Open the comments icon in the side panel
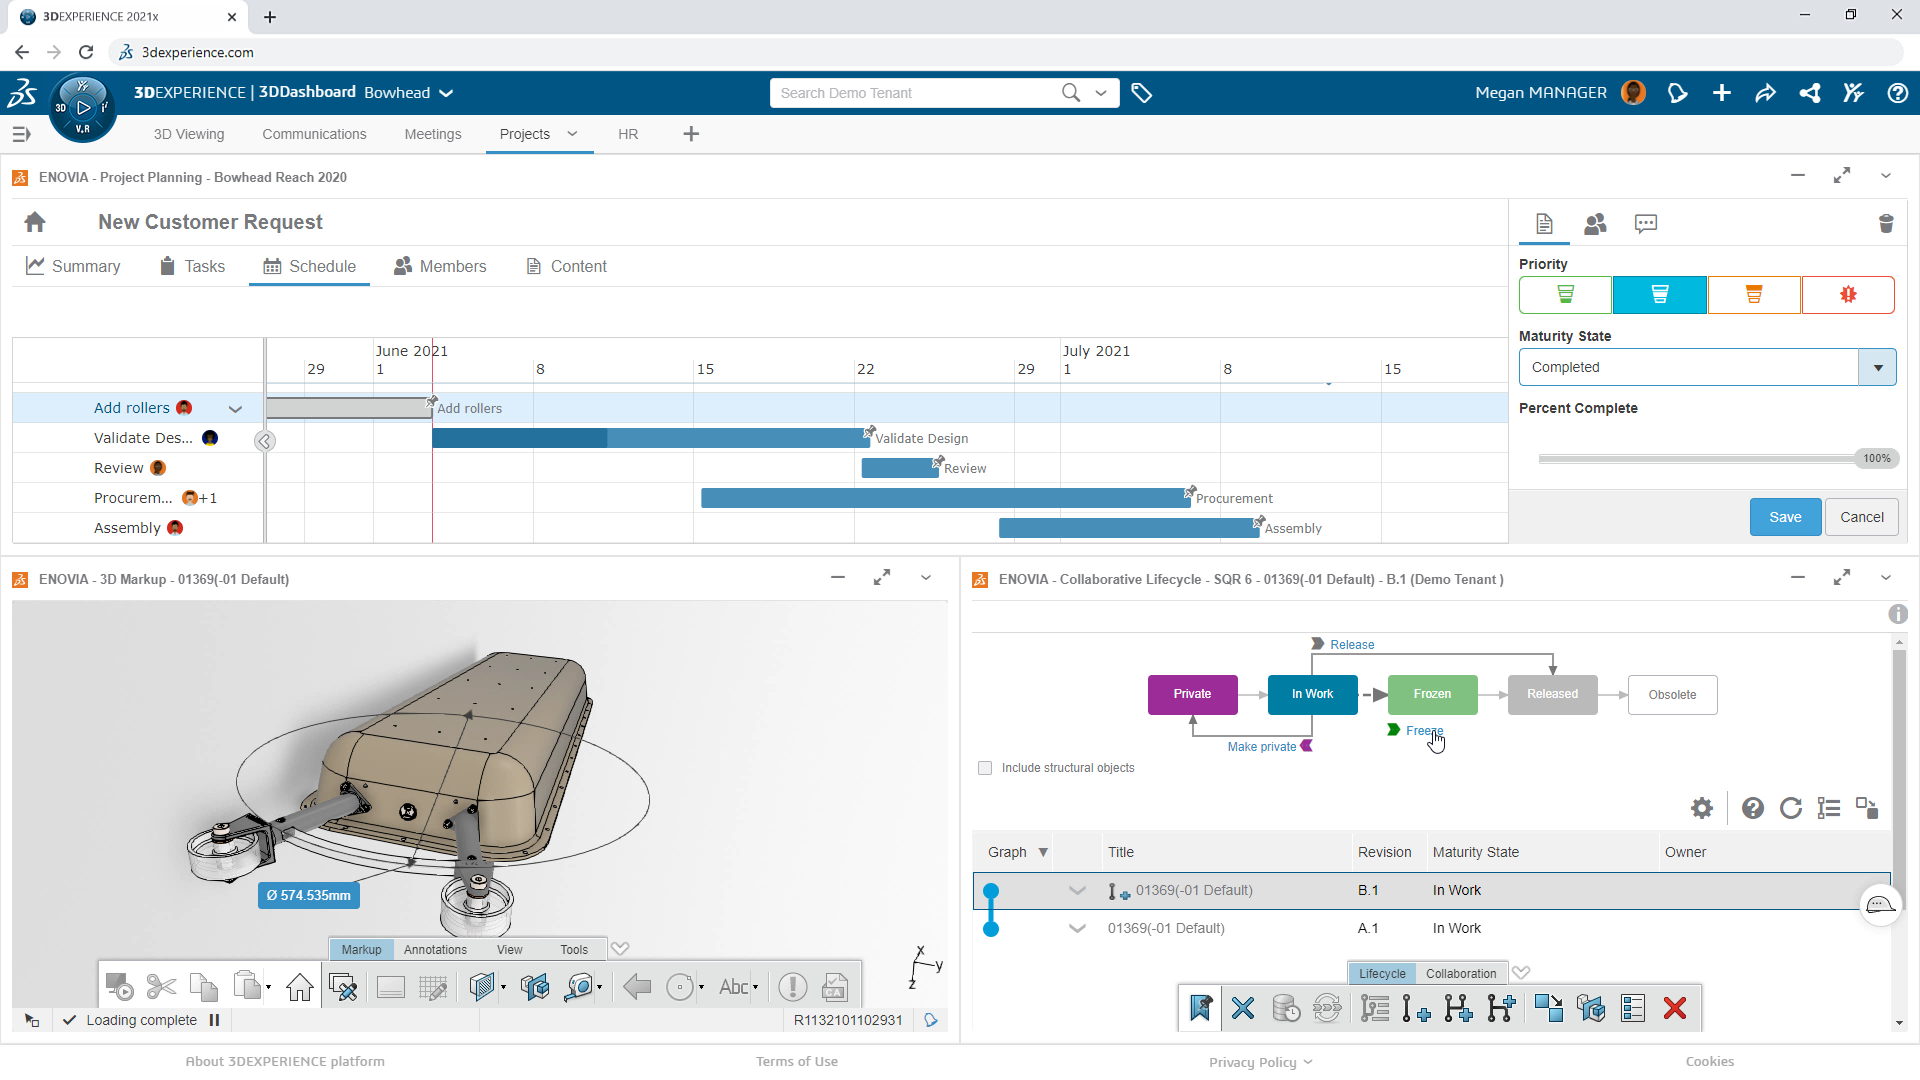Screen dimensions: 1920x1080 pos(1645,224)
